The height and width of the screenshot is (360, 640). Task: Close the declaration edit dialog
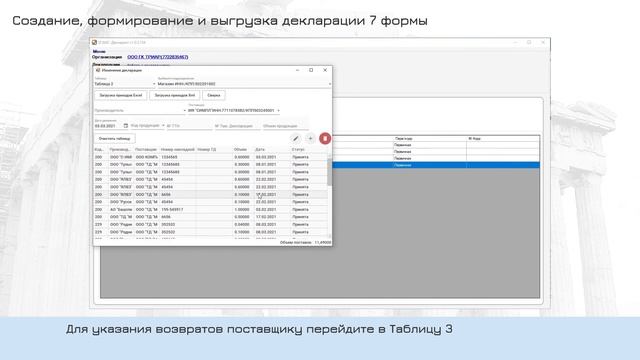pyautogui.click(x=325, y=70)
